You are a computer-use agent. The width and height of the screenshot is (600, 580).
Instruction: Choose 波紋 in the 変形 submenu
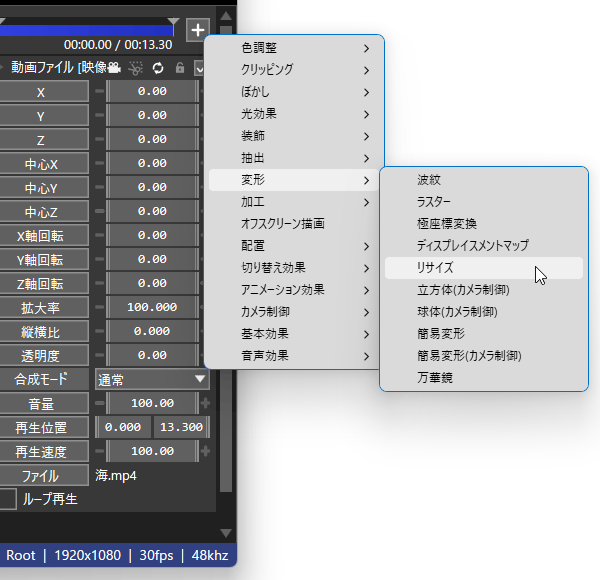click(x=484, y=180)
